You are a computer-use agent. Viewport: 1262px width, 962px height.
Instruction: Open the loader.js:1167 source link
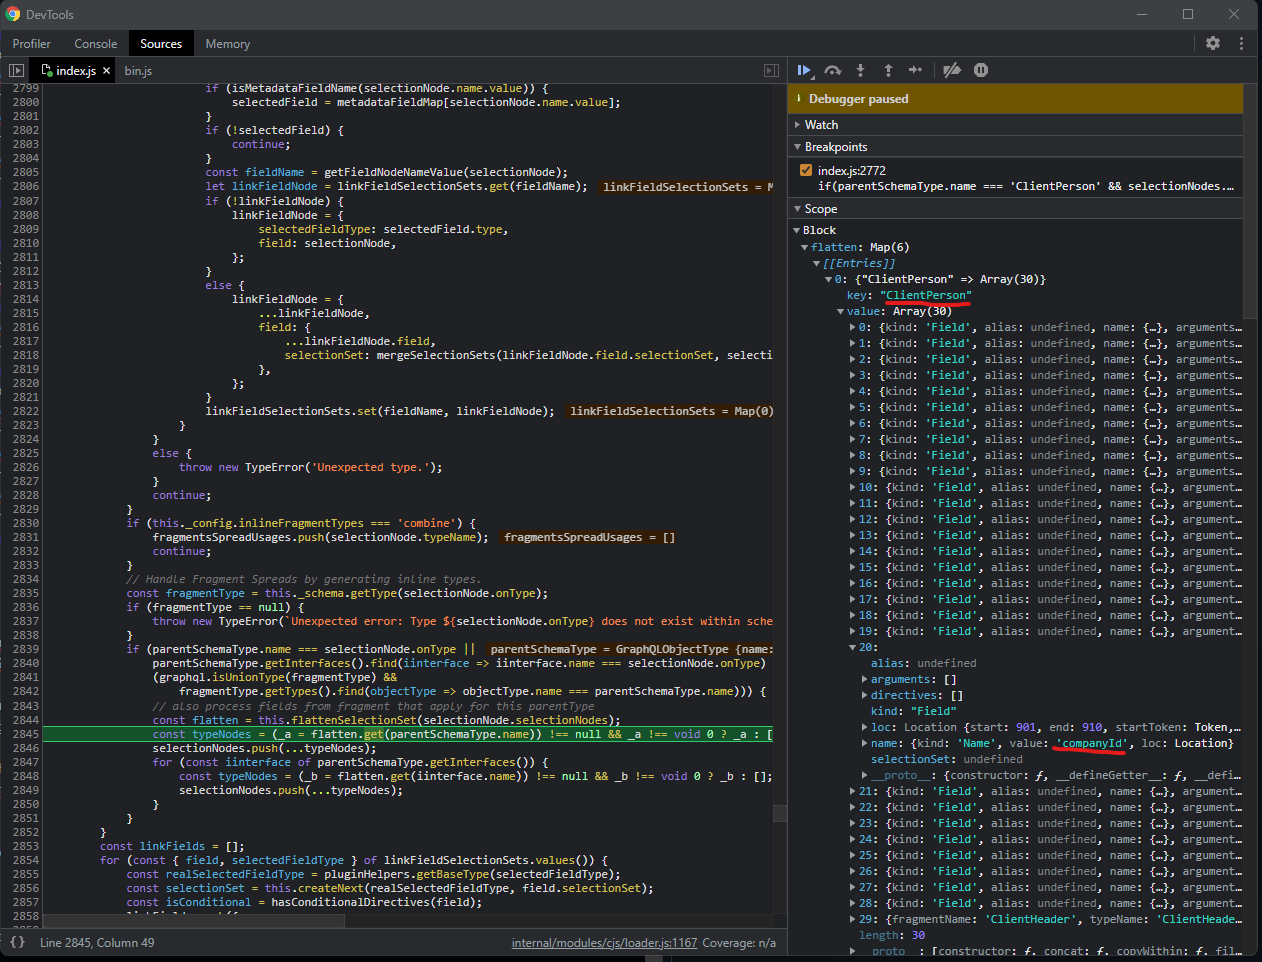coord(604,942)
